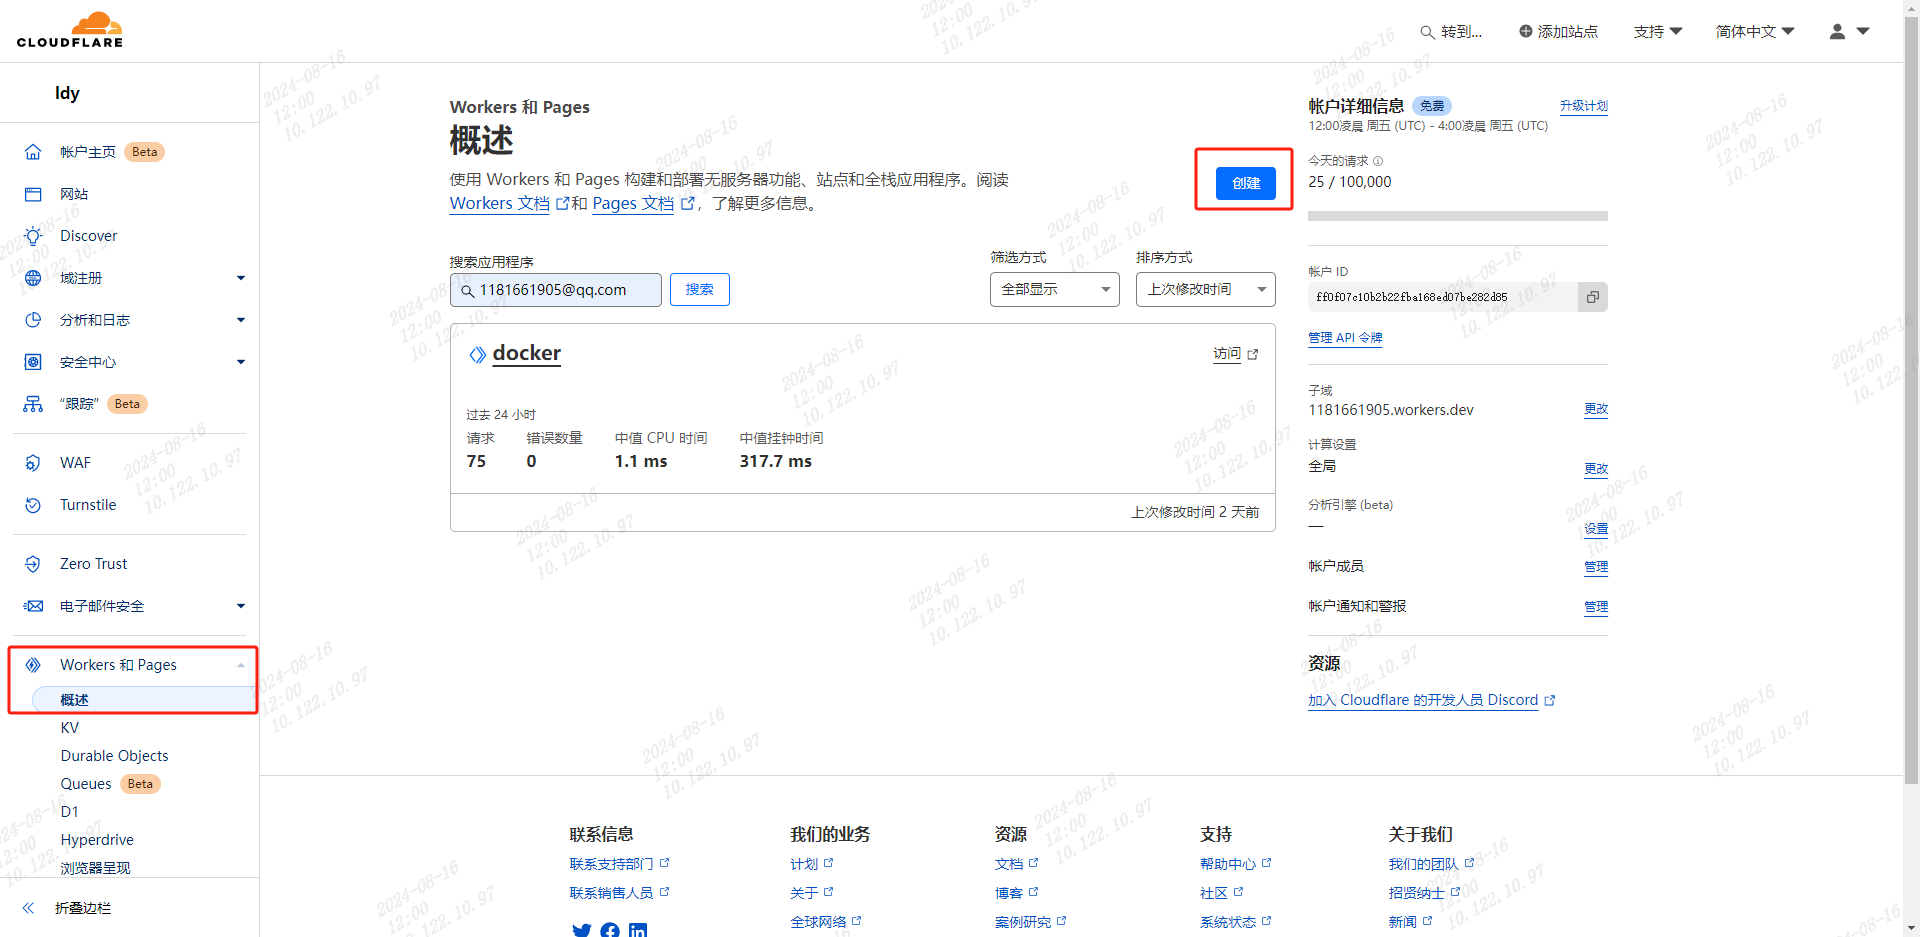This screenshot has width=1920, height=937.
Task: Click the Workers 和 Pages sidebar icon
Action: click(33, 665)
